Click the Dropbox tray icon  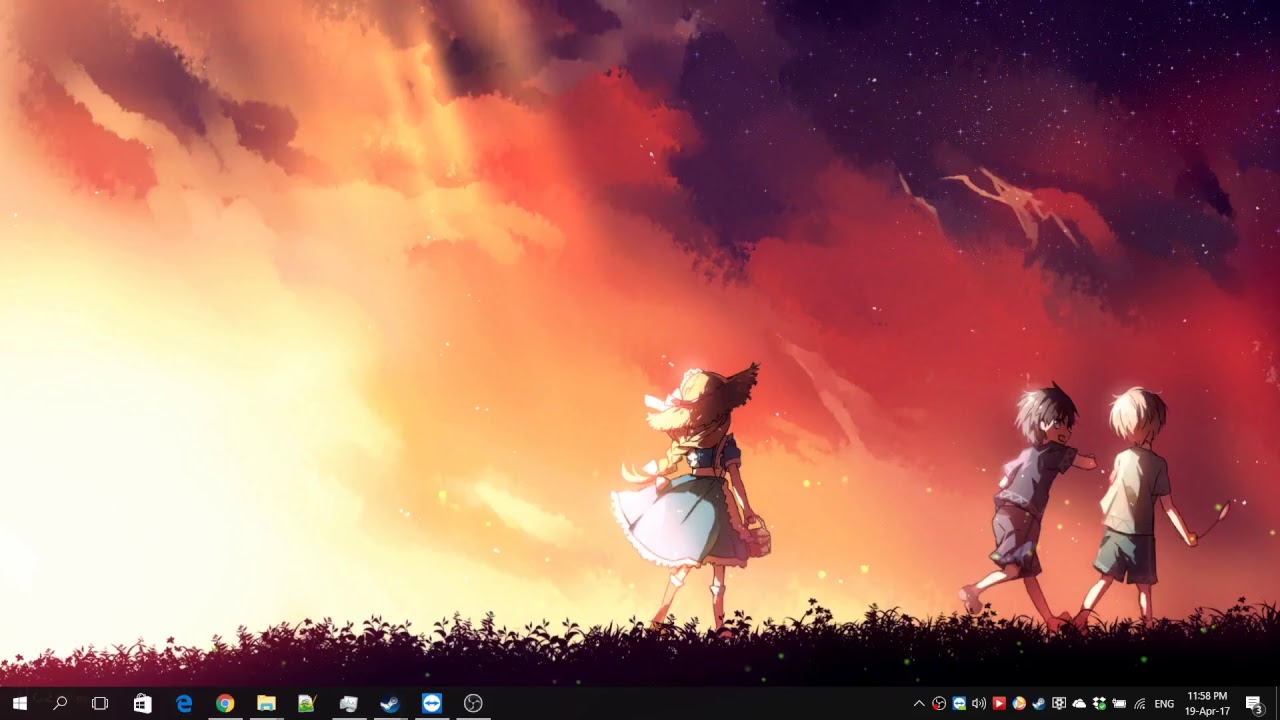coord(1099,704)
